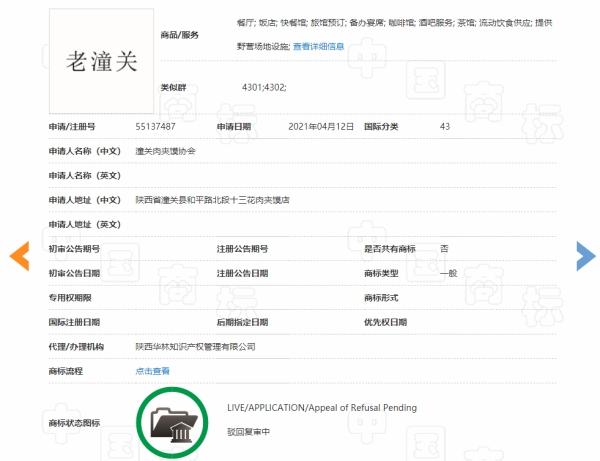600x461 pixels.
Task: Click the 商品/服务 label
Action: [x=179, y=35]
